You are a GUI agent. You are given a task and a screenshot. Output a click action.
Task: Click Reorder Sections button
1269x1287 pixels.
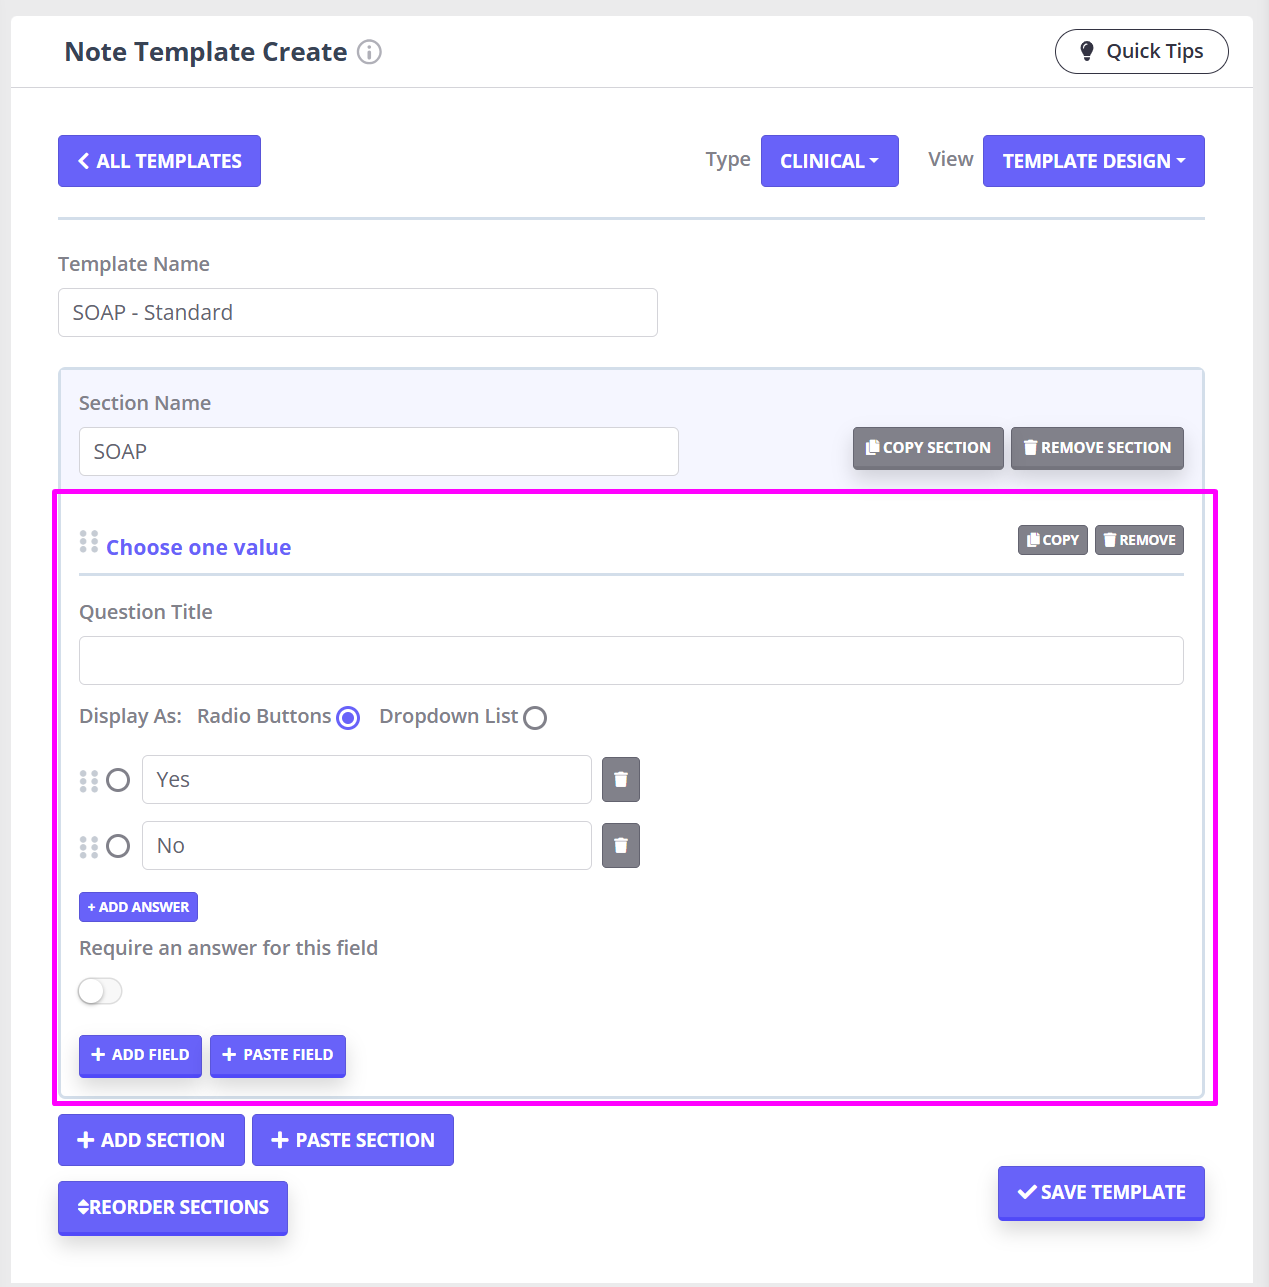click(173, 1208)
